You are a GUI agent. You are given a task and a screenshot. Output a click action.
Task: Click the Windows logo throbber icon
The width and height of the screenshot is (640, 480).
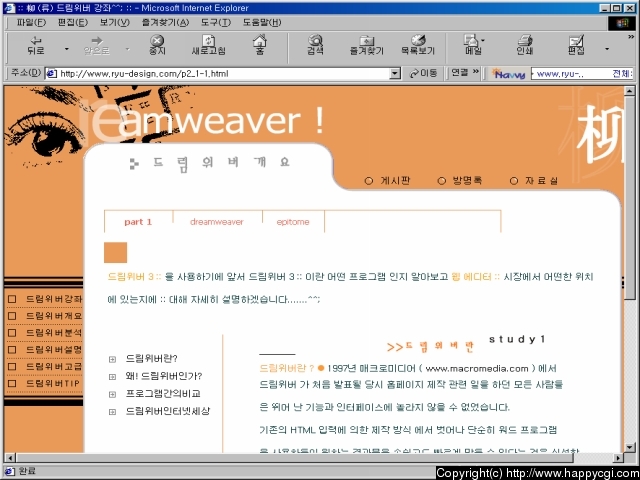click(x=623, y=23)
